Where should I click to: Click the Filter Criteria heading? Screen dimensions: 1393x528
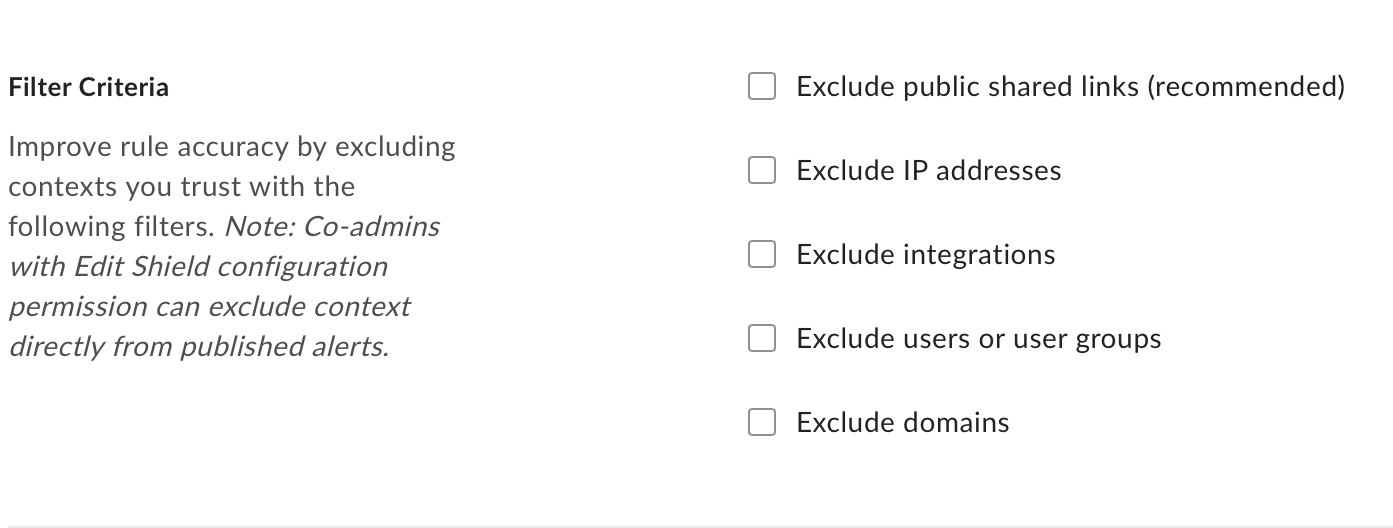(x=88, y=88)
